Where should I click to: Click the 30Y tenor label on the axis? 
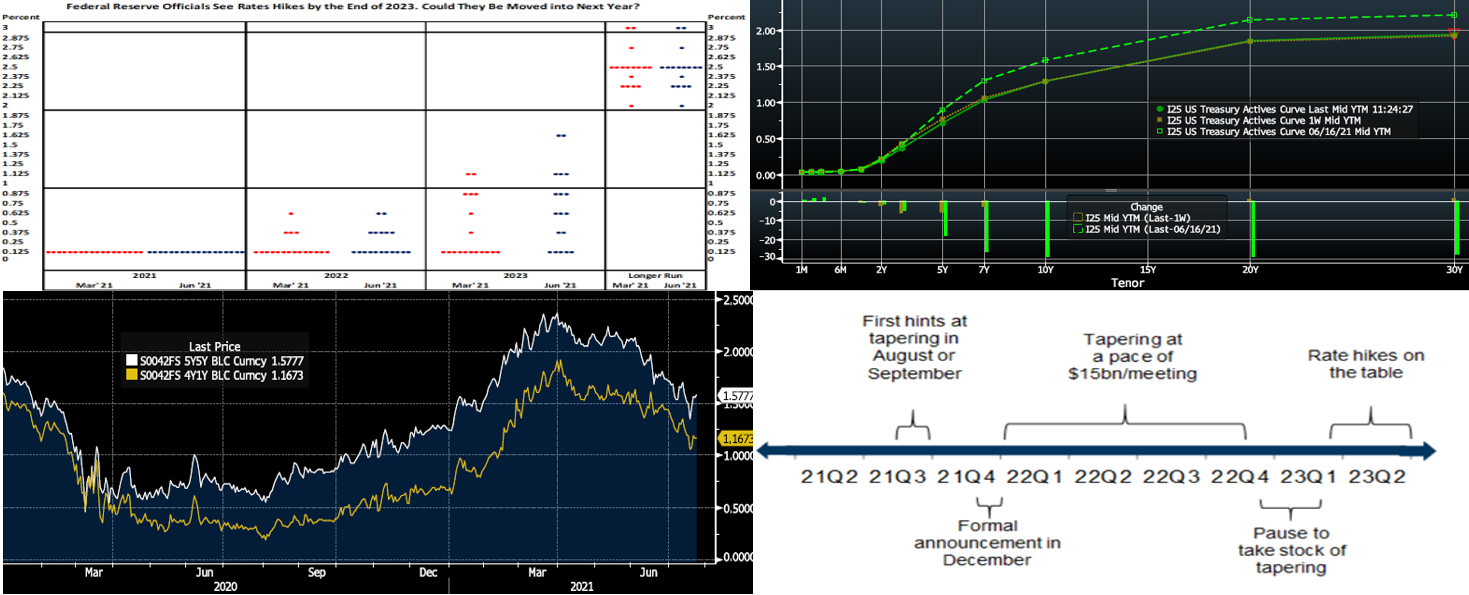(x=1452, y=270)
